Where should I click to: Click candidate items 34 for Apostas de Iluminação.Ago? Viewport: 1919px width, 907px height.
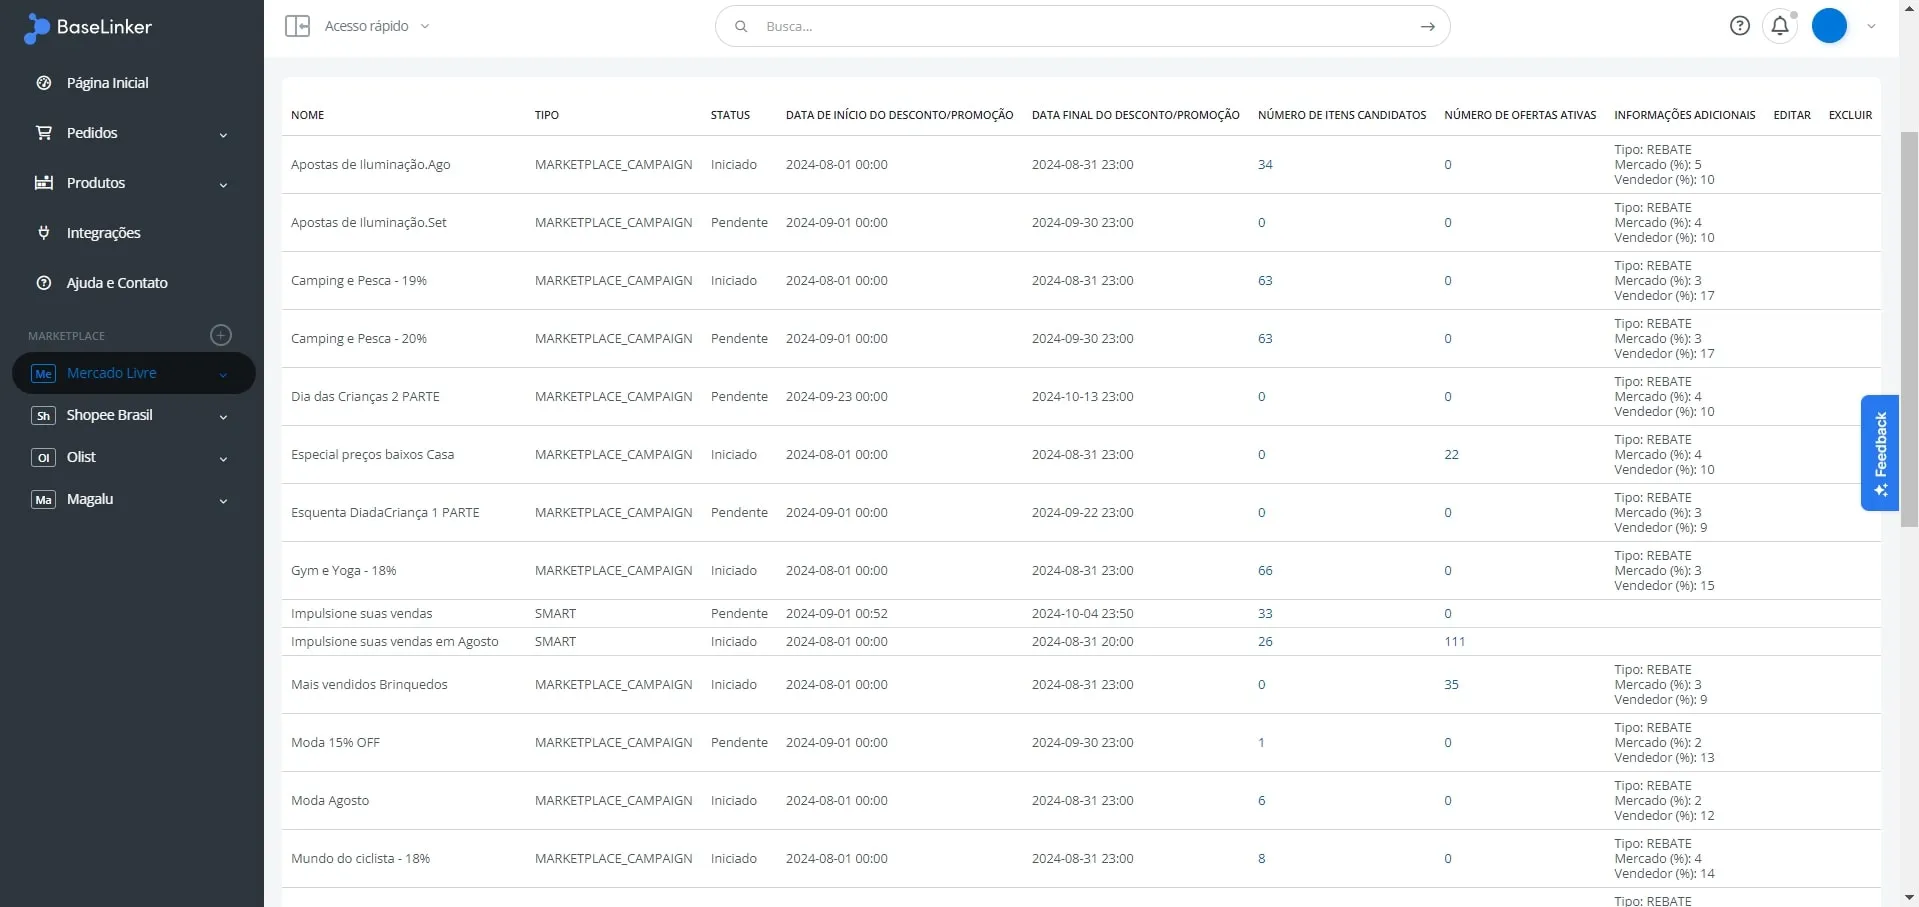point(1265,165)
